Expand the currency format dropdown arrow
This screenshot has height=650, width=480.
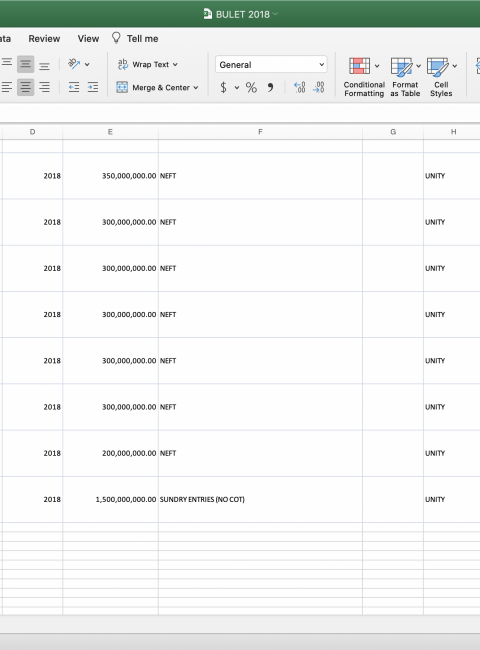pyautogui.click(x=237, y=87)
